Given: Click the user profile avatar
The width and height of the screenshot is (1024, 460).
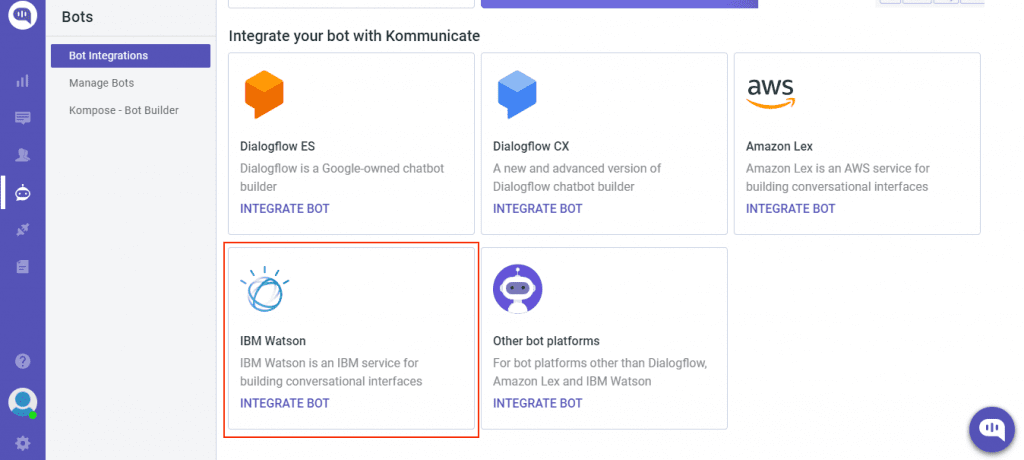Looking at the screenshot, I should pos(22,402).
